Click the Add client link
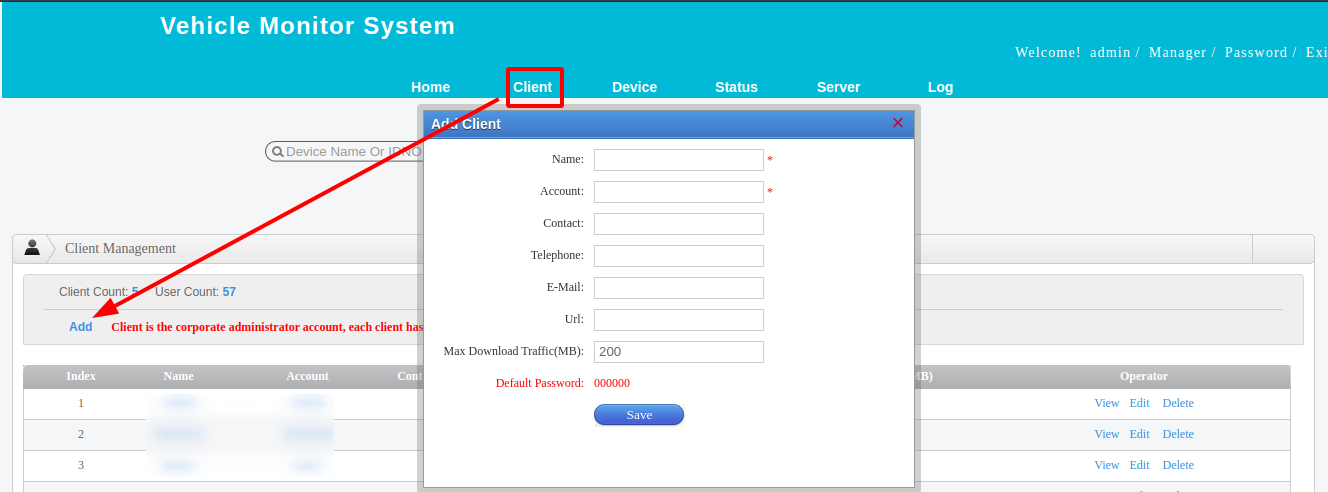The width and height of the screenshot is (1328, 492). [81, 327]
